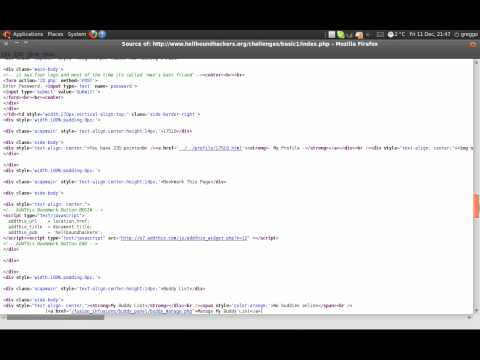Click the addthis_url location.href line
The width and height of the screenshot is (480, 360).
pyautogui.click(x=48, y=221)
